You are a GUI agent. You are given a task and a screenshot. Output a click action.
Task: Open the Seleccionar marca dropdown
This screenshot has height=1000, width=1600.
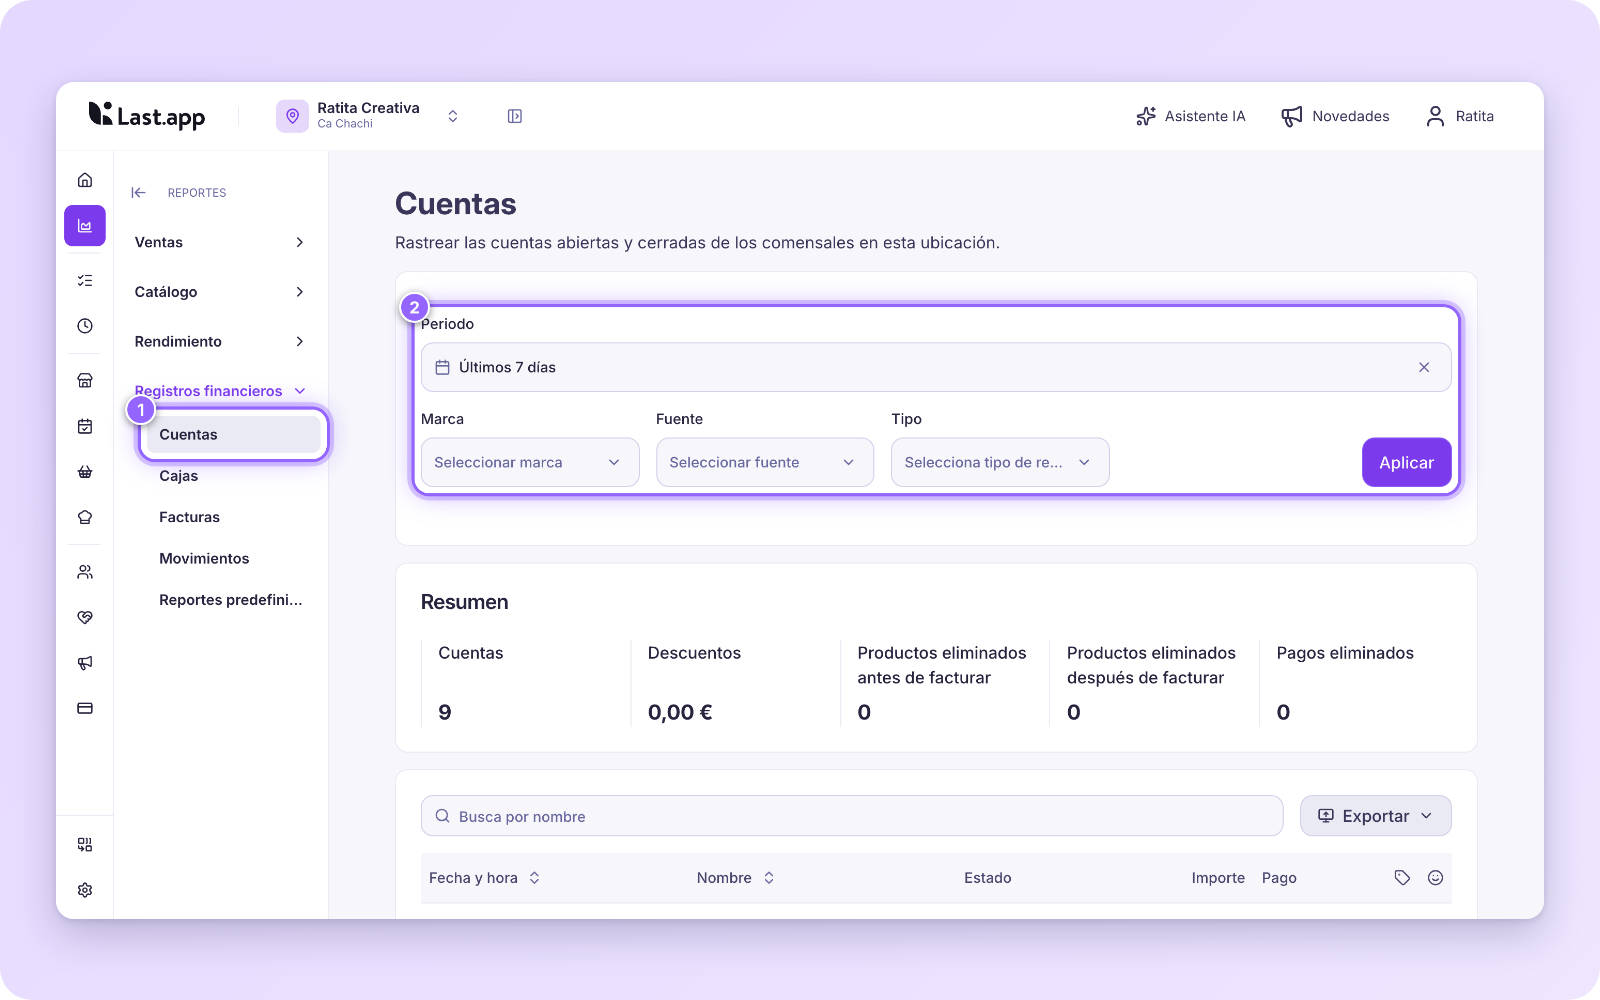pyautogui.click(x=530, y=462)
